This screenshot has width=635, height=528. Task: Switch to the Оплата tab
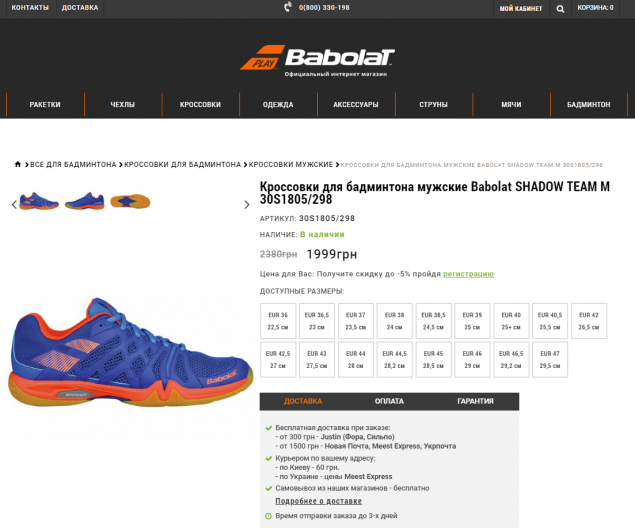389,401
